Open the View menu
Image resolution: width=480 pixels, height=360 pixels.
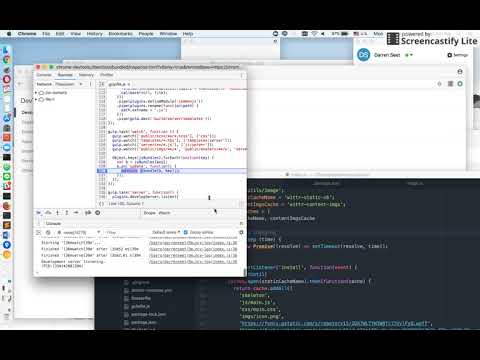(76, 34)
